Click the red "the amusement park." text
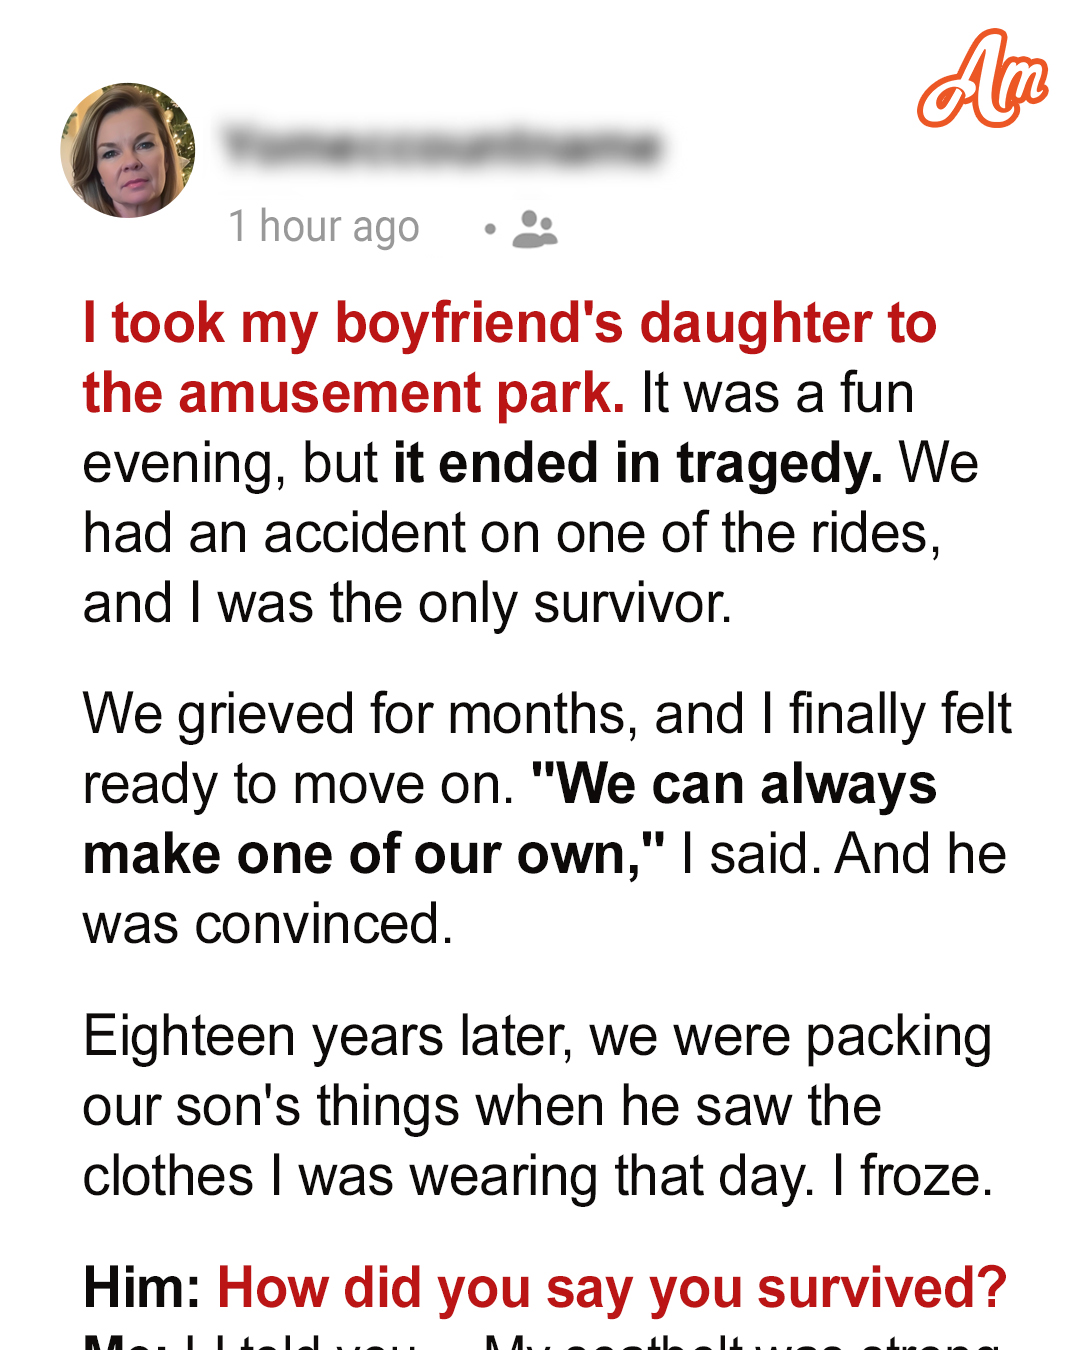 [353, 393]
